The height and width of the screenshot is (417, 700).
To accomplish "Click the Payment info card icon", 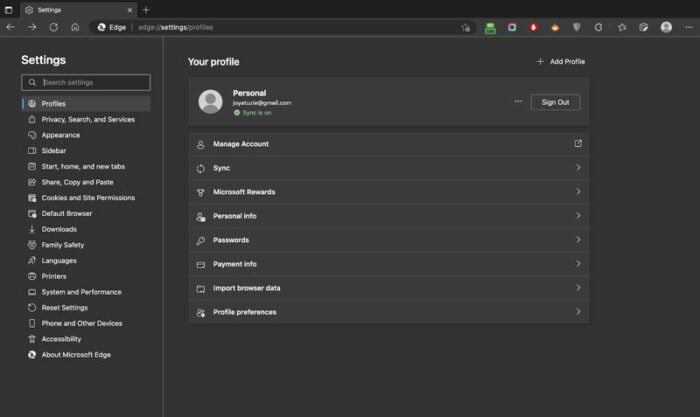I will point(200,265).
